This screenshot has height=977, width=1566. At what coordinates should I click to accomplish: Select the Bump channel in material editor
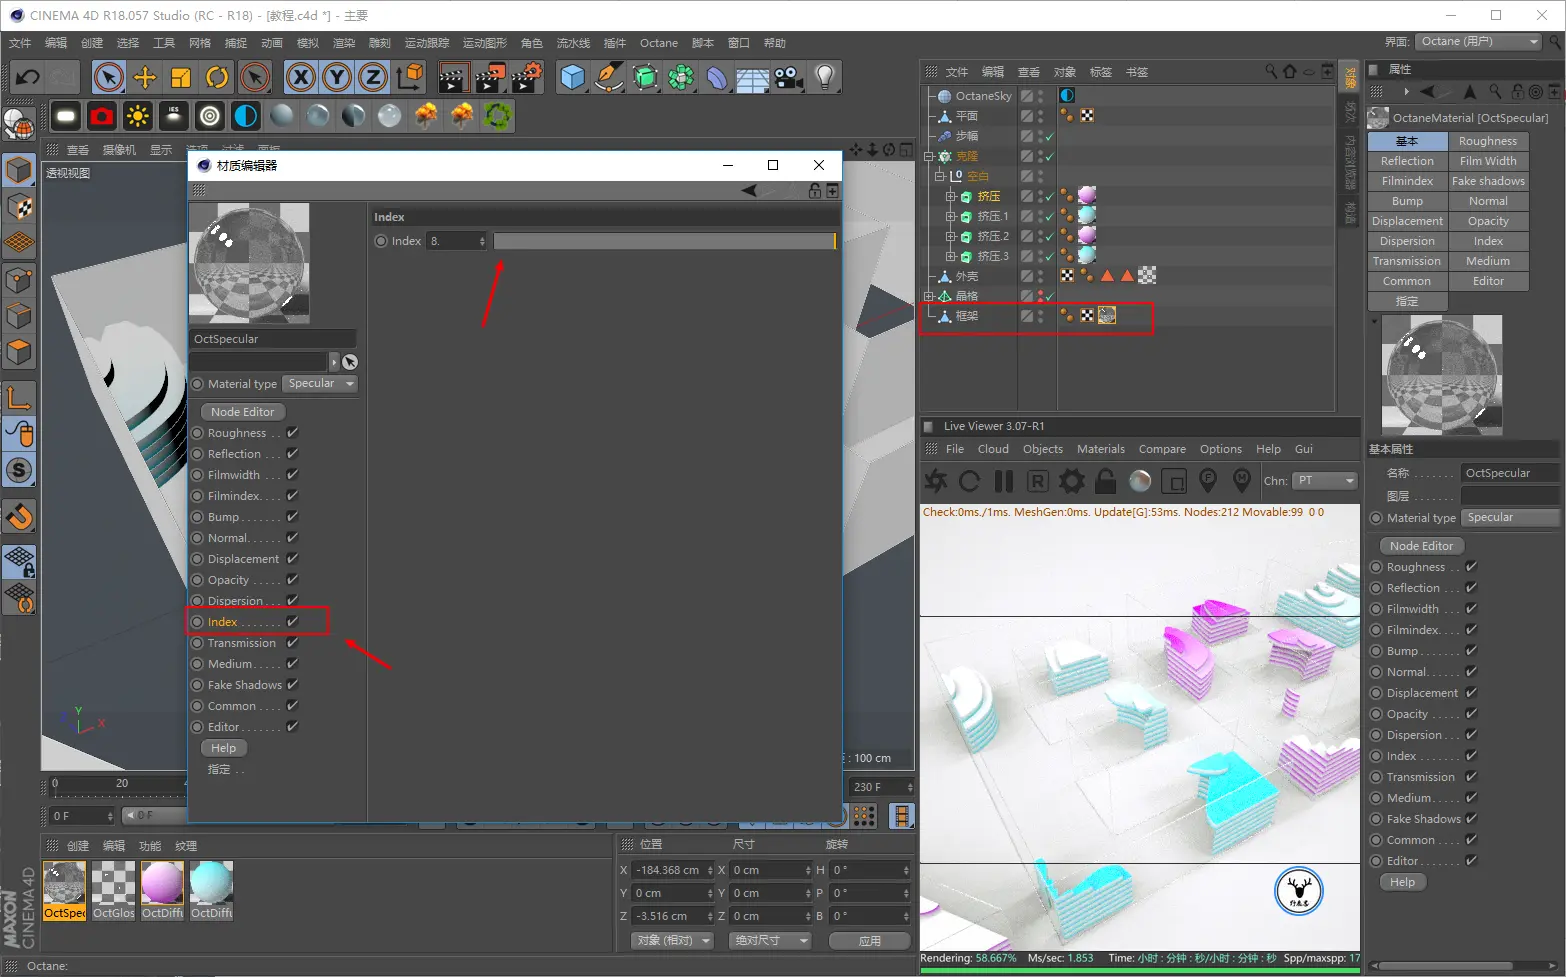[x=224, y=517]
